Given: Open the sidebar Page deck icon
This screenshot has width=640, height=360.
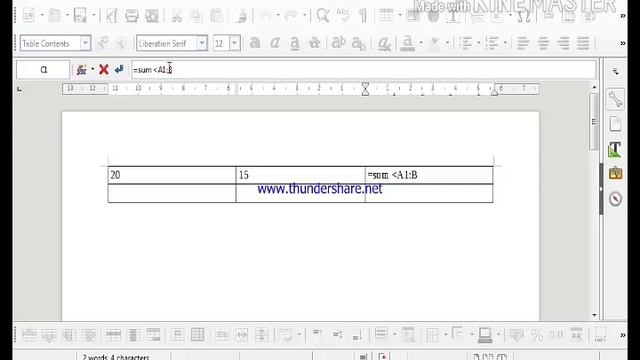Looking at the screenshot, I should click(x=615, y=124).
